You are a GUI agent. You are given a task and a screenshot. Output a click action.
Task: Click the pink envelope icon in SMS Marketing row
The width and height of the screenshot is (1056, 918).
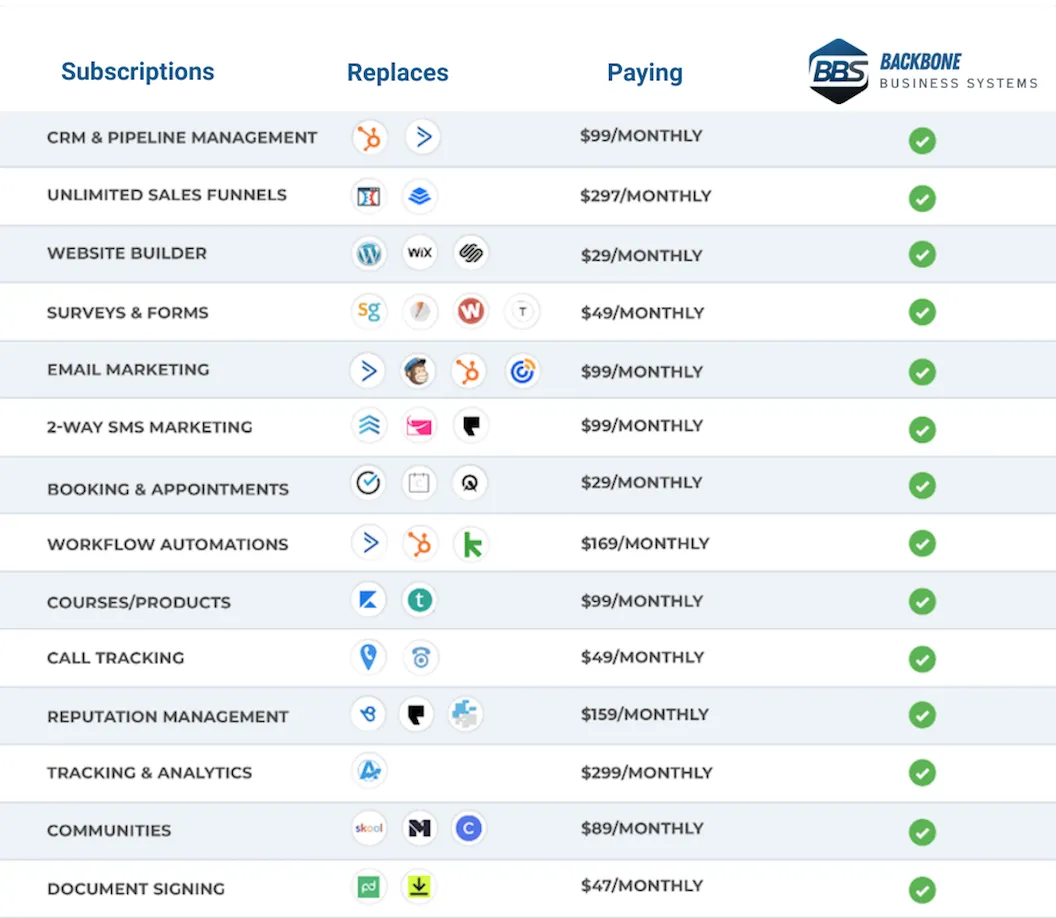coord(420,426)
